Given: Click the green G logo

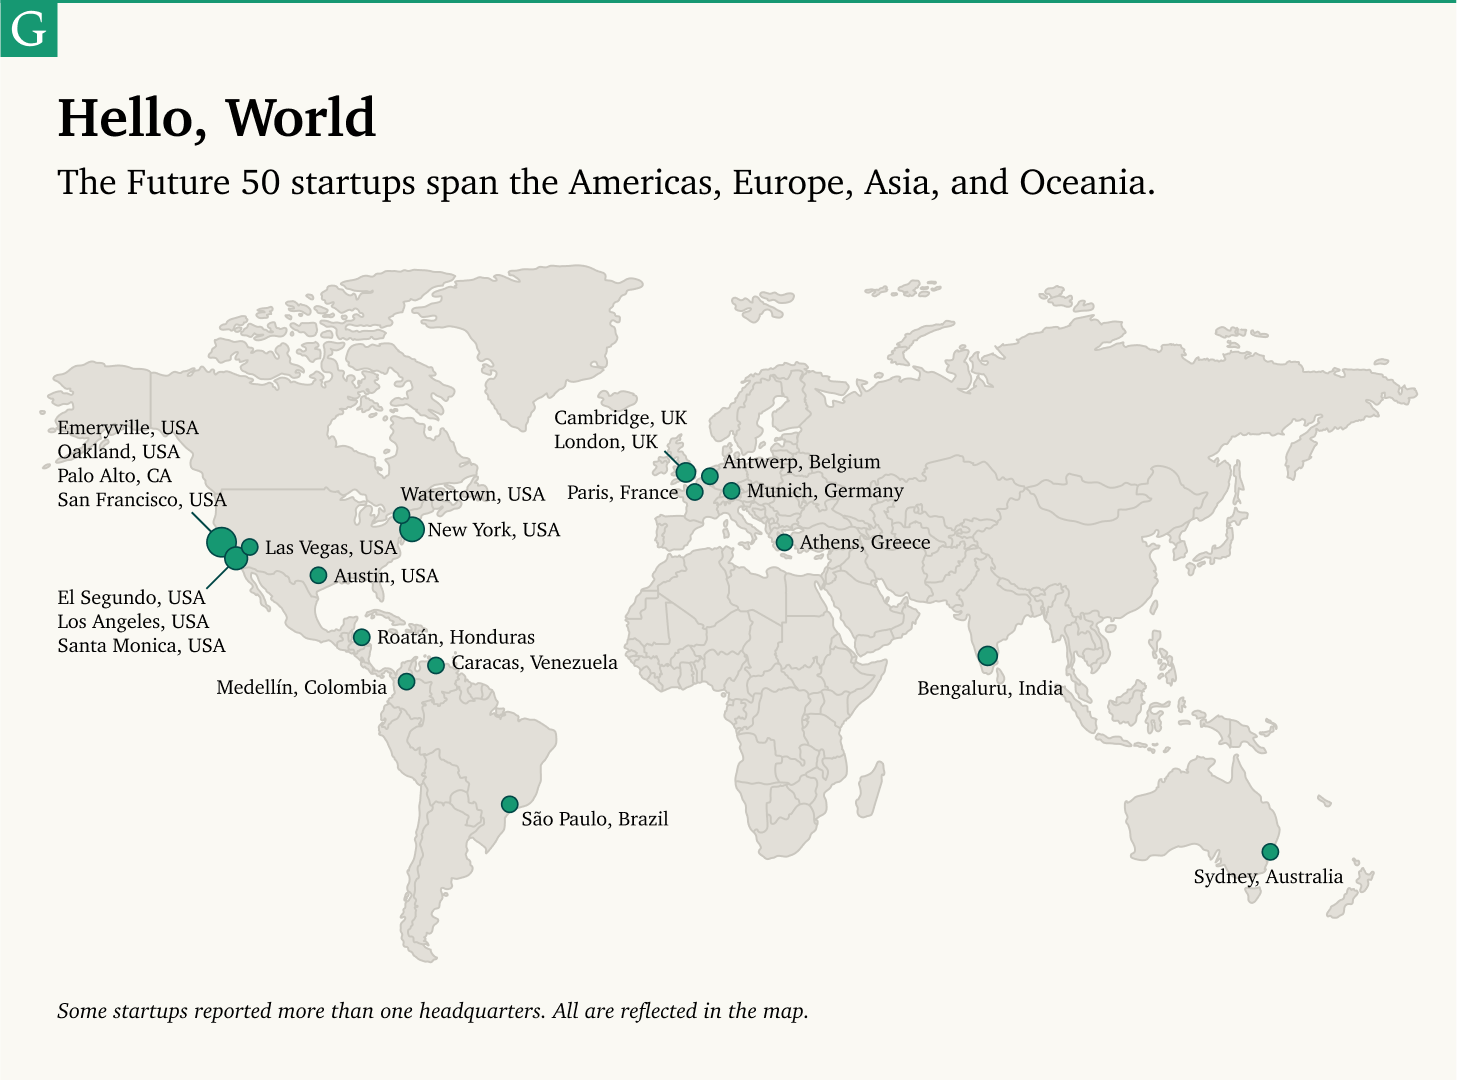Looking at the screenshot, I should (x=28, y=28).
